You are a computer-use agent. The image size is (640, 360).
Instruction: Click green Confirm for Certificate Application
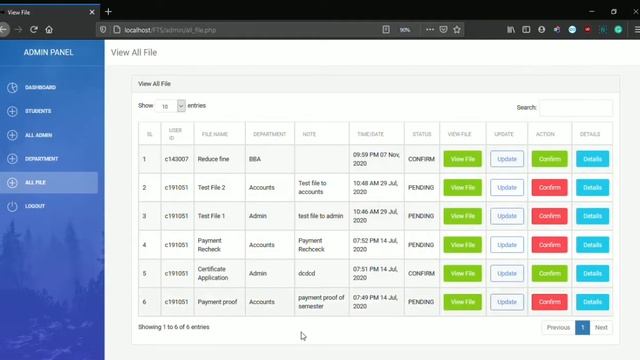[x=549, y=273]
